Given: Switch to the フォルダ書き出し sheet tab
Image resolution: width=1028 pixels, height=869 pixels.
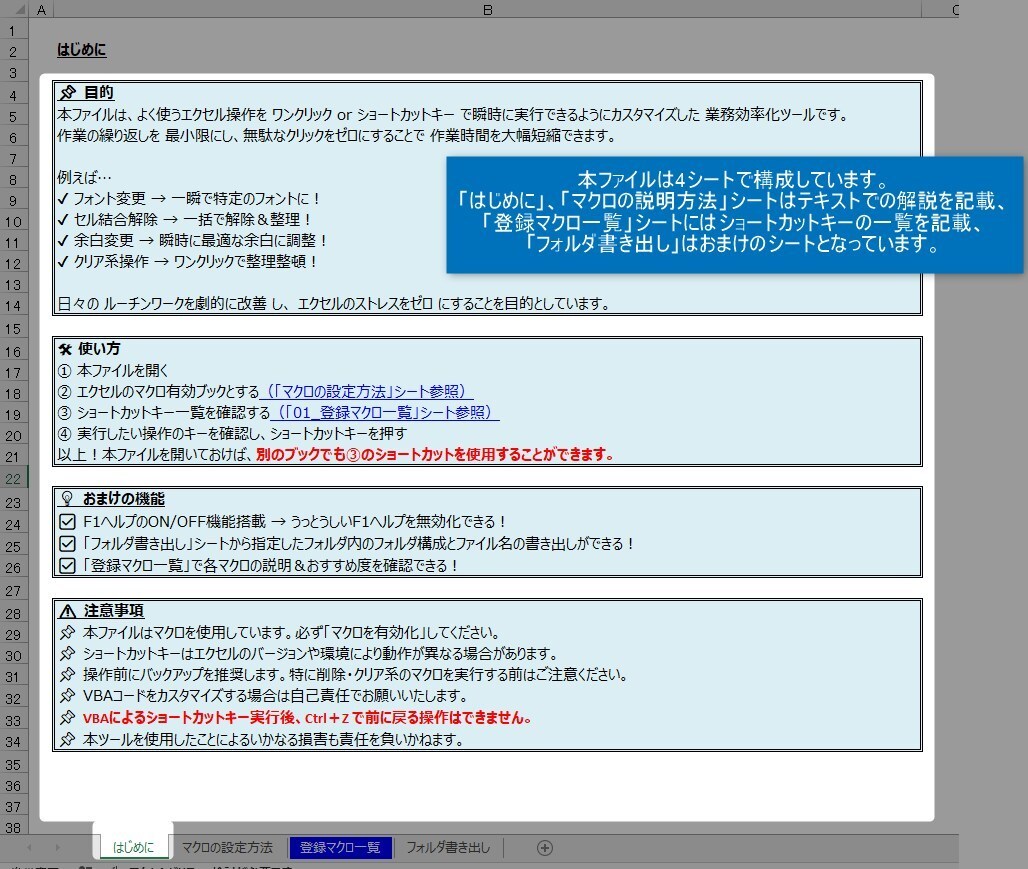Looking at the screenshot, I should (448, 847).
